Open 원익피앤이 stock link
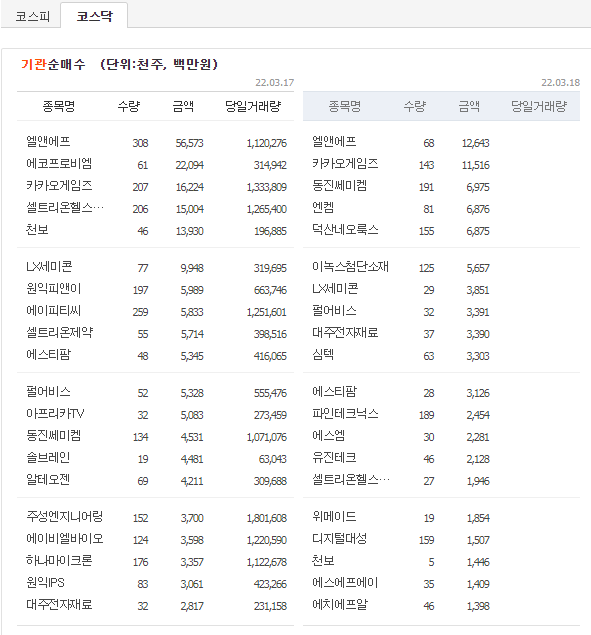The width and height of the screenshot is (591, 635). 53,288
